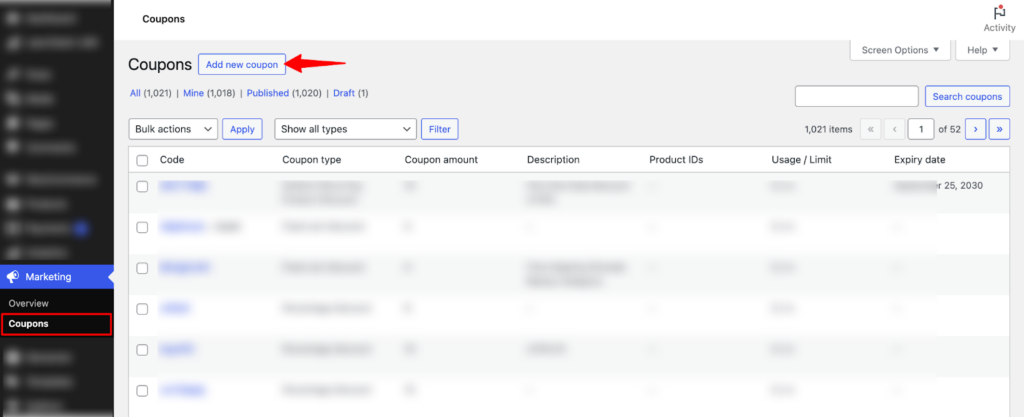Click the Marketing megaphone icon in sidebar
The width and height of the screenshot is (1024, 417).
point(13,277)
